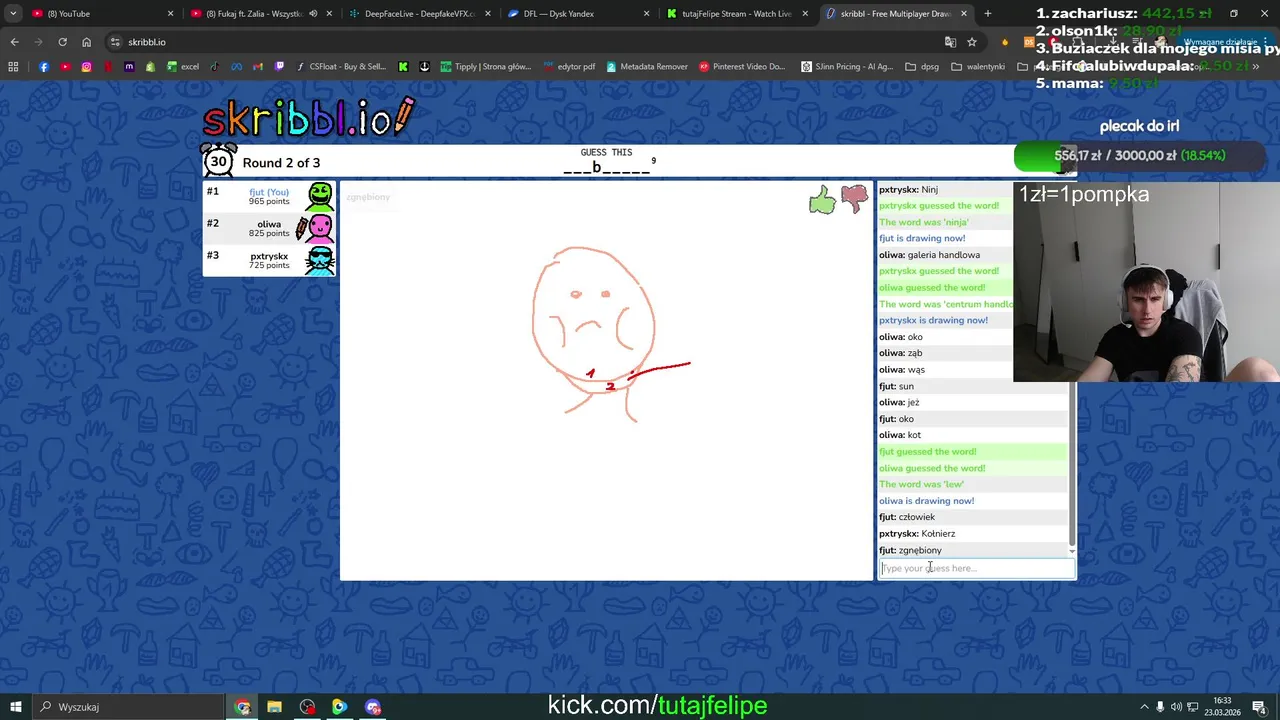Viewport: 1280px width, 720px height.
Task: Click the thumbs up like icon
Action: click(822, 201)
